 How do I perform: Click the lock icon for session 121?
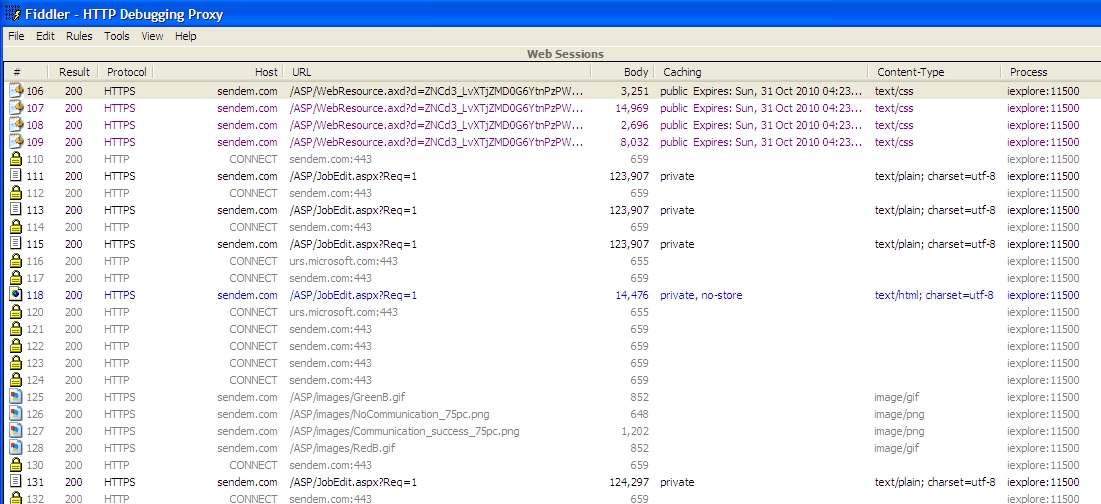pos(15,329)
